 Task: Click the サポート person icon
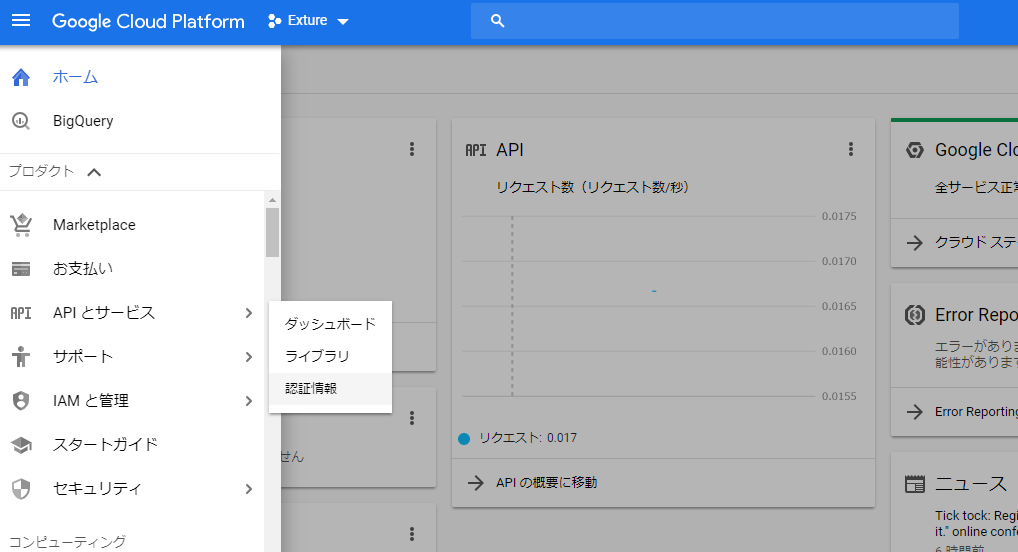click(x=21, y=357)
